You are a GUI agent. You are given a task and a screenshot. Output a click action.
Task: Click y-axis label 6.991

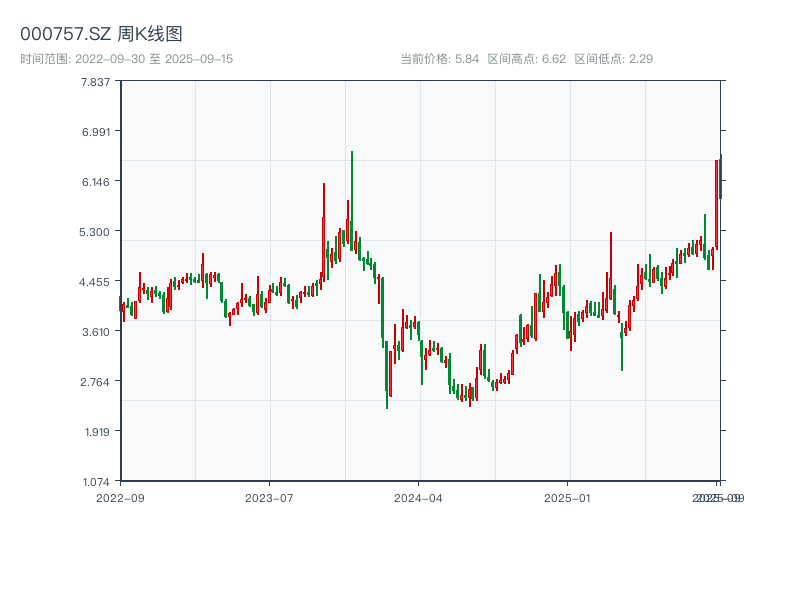(x=95, y=132)
